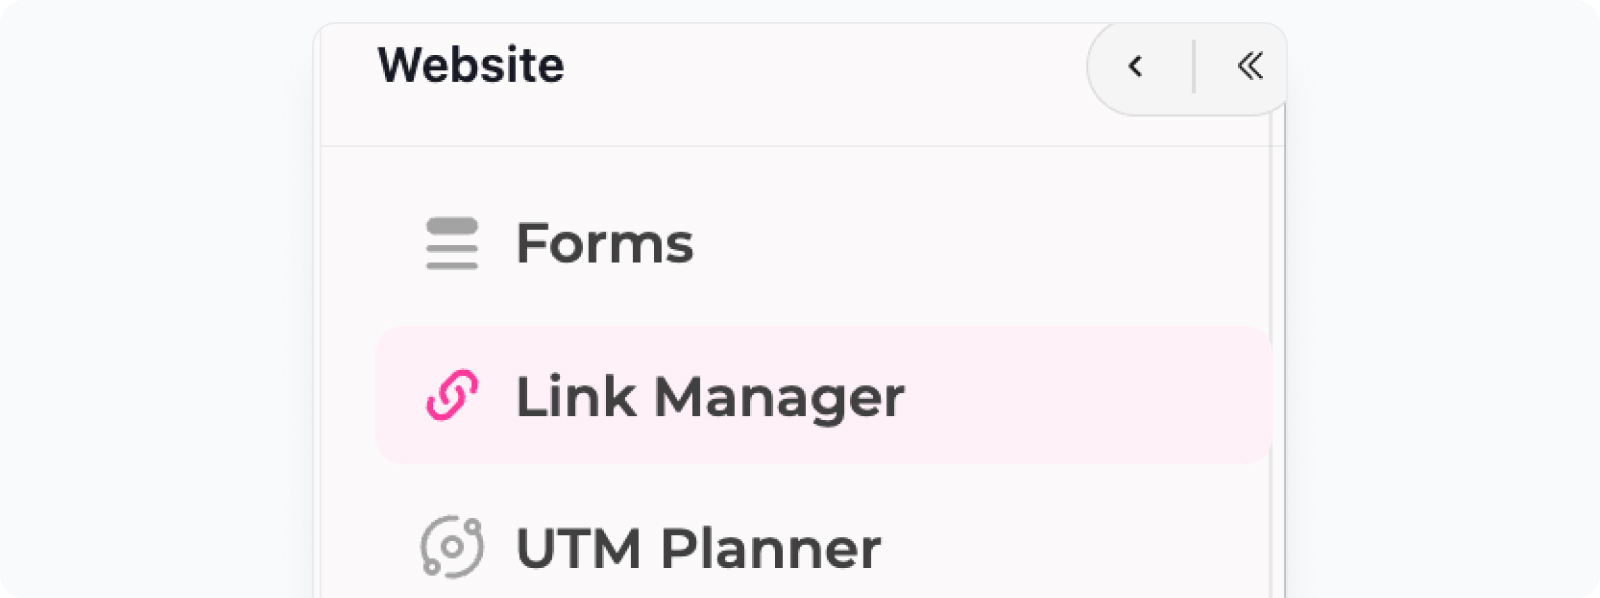This screenshot has width=1600, height=598.
Task: Click the Link Manager text label
Action: click(x=710, y=397)
